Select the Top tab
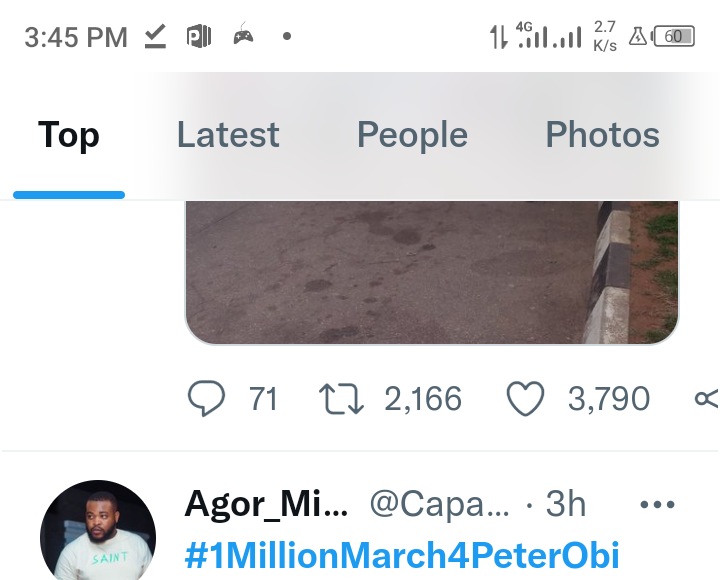Image resolution: width=720 pixels, height=580 pixels. [68, 135]
